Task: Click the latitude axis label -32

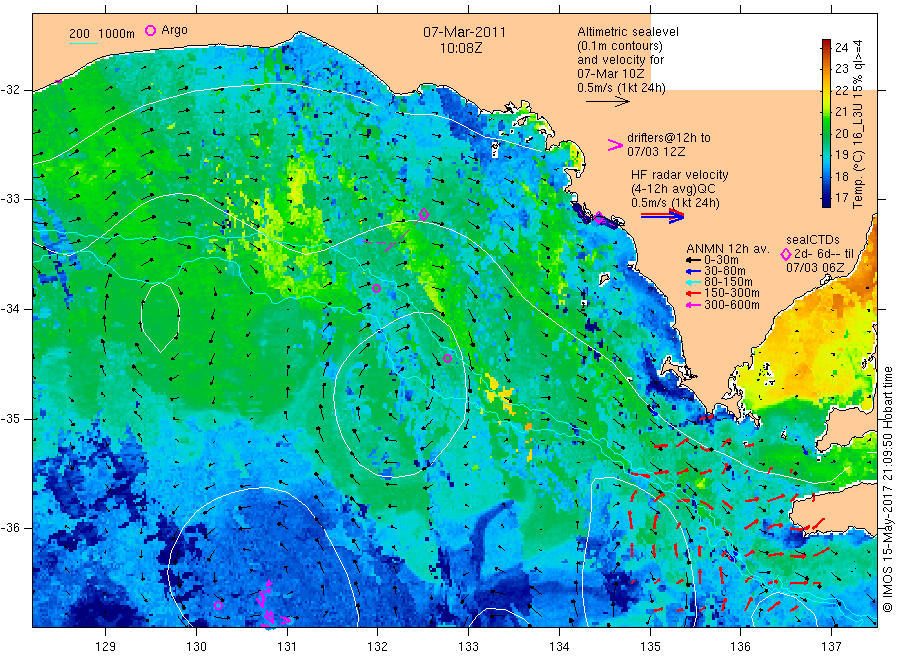Action: (10, 90)
